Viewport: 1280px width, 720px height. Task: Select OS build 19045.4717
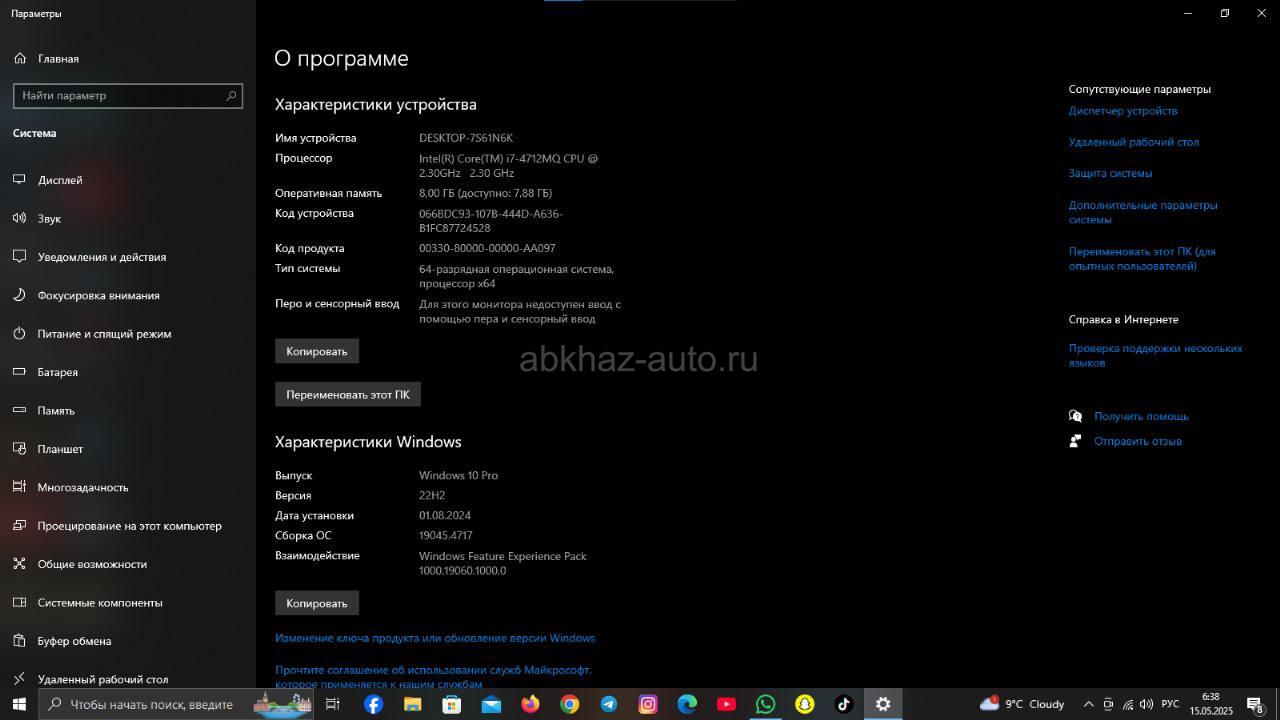click(445, 535)
